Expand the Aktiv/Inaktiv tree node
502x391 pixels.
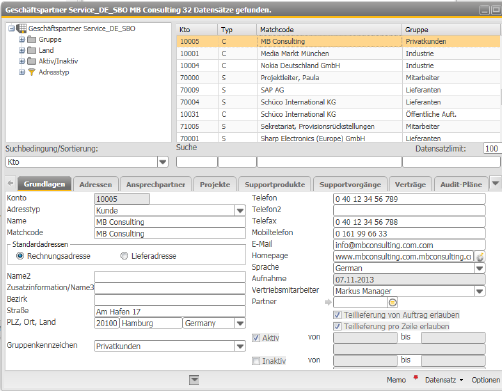(22, 61)
